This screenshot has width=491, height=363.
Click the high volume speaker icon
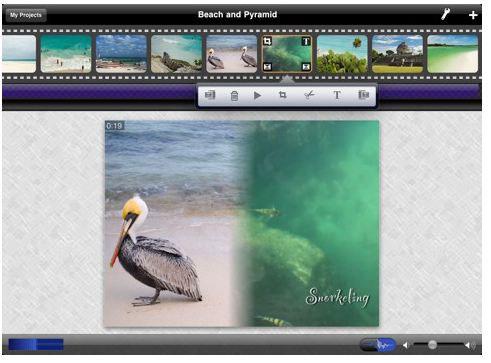coord(470,345)
